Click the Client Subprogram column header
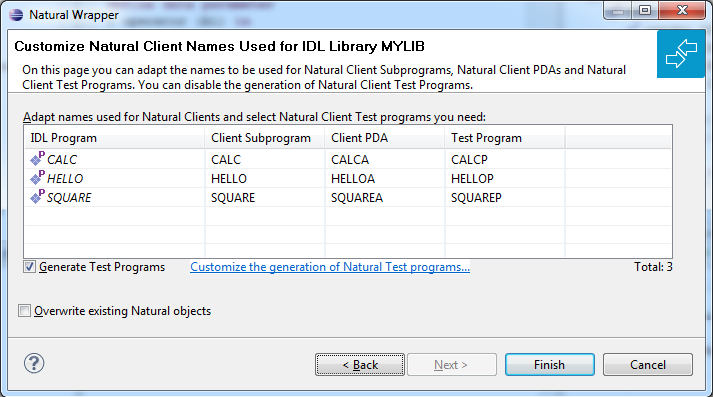The image size is (713, 397). [x=265, y=138]
